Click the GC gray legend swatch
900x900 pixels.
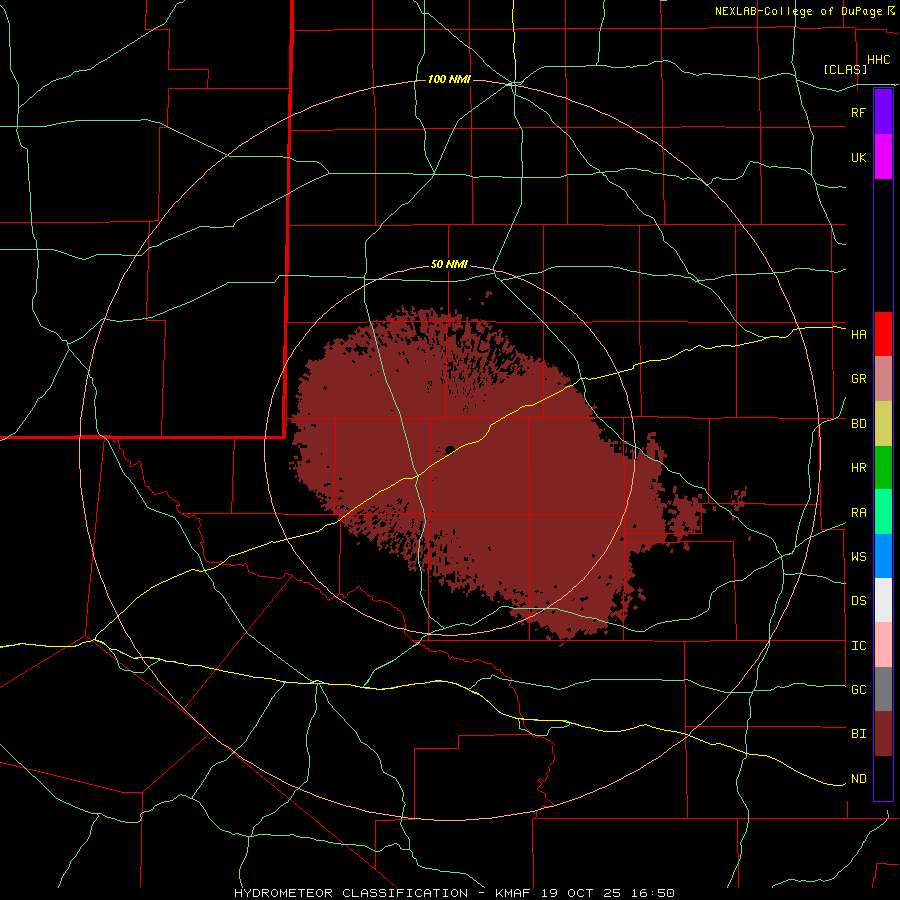tap(883, 689)
